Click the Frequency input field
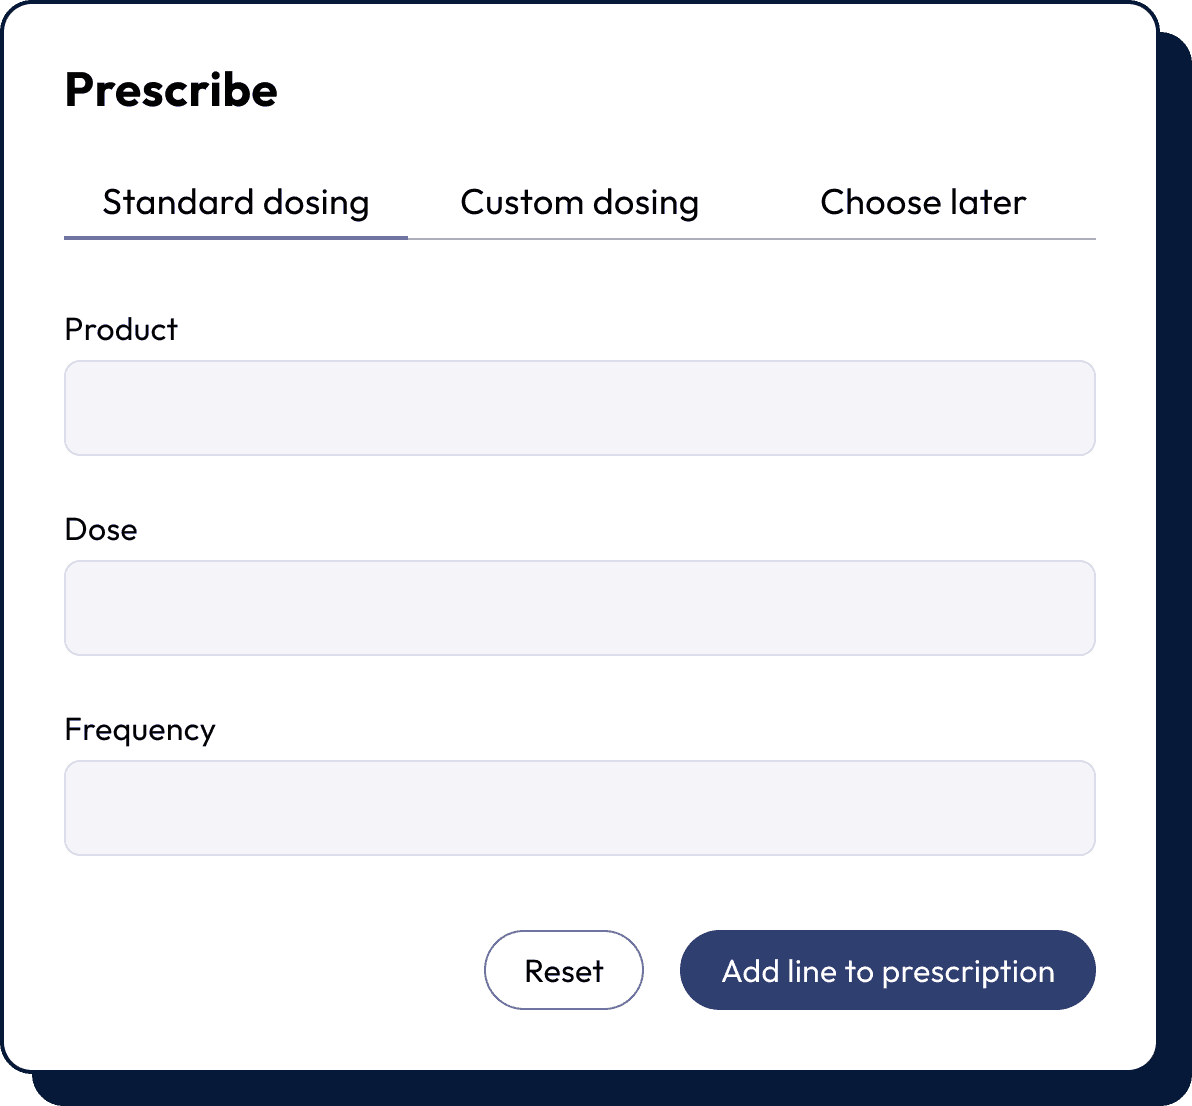The height and width of the screenshot is (1106, 1192). click(579, 808)
